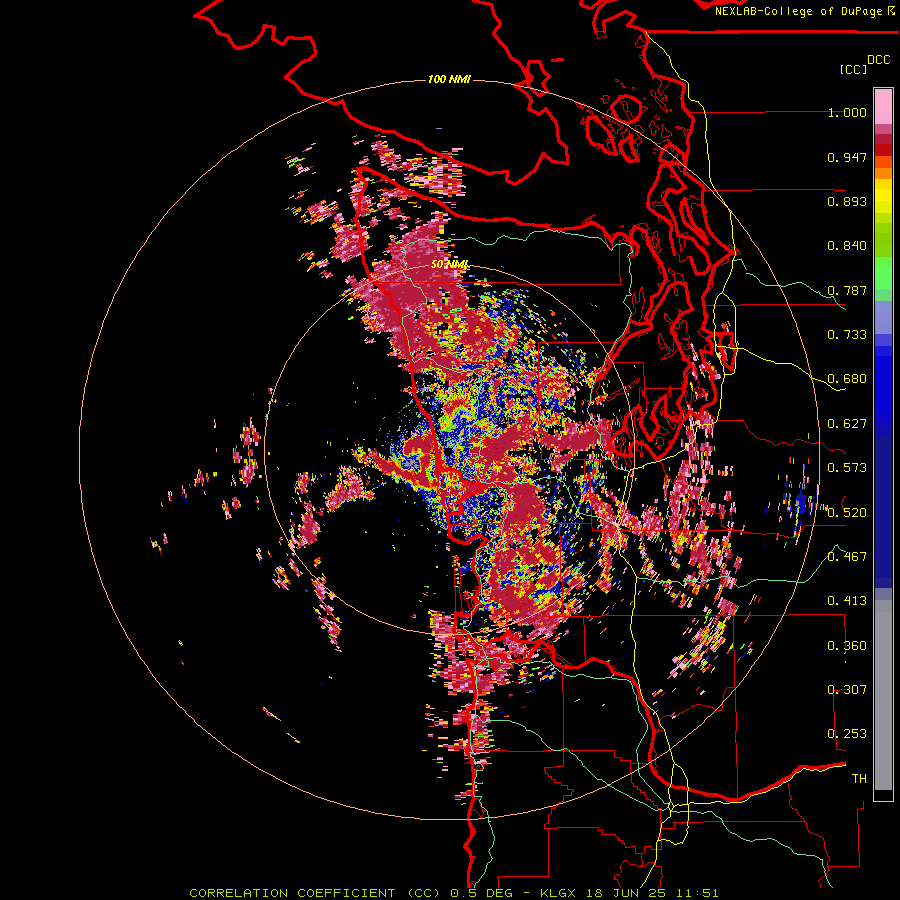900x900 pixels.
Task: Pick the light pink top color bar segment
Action: tap(883, 106)
